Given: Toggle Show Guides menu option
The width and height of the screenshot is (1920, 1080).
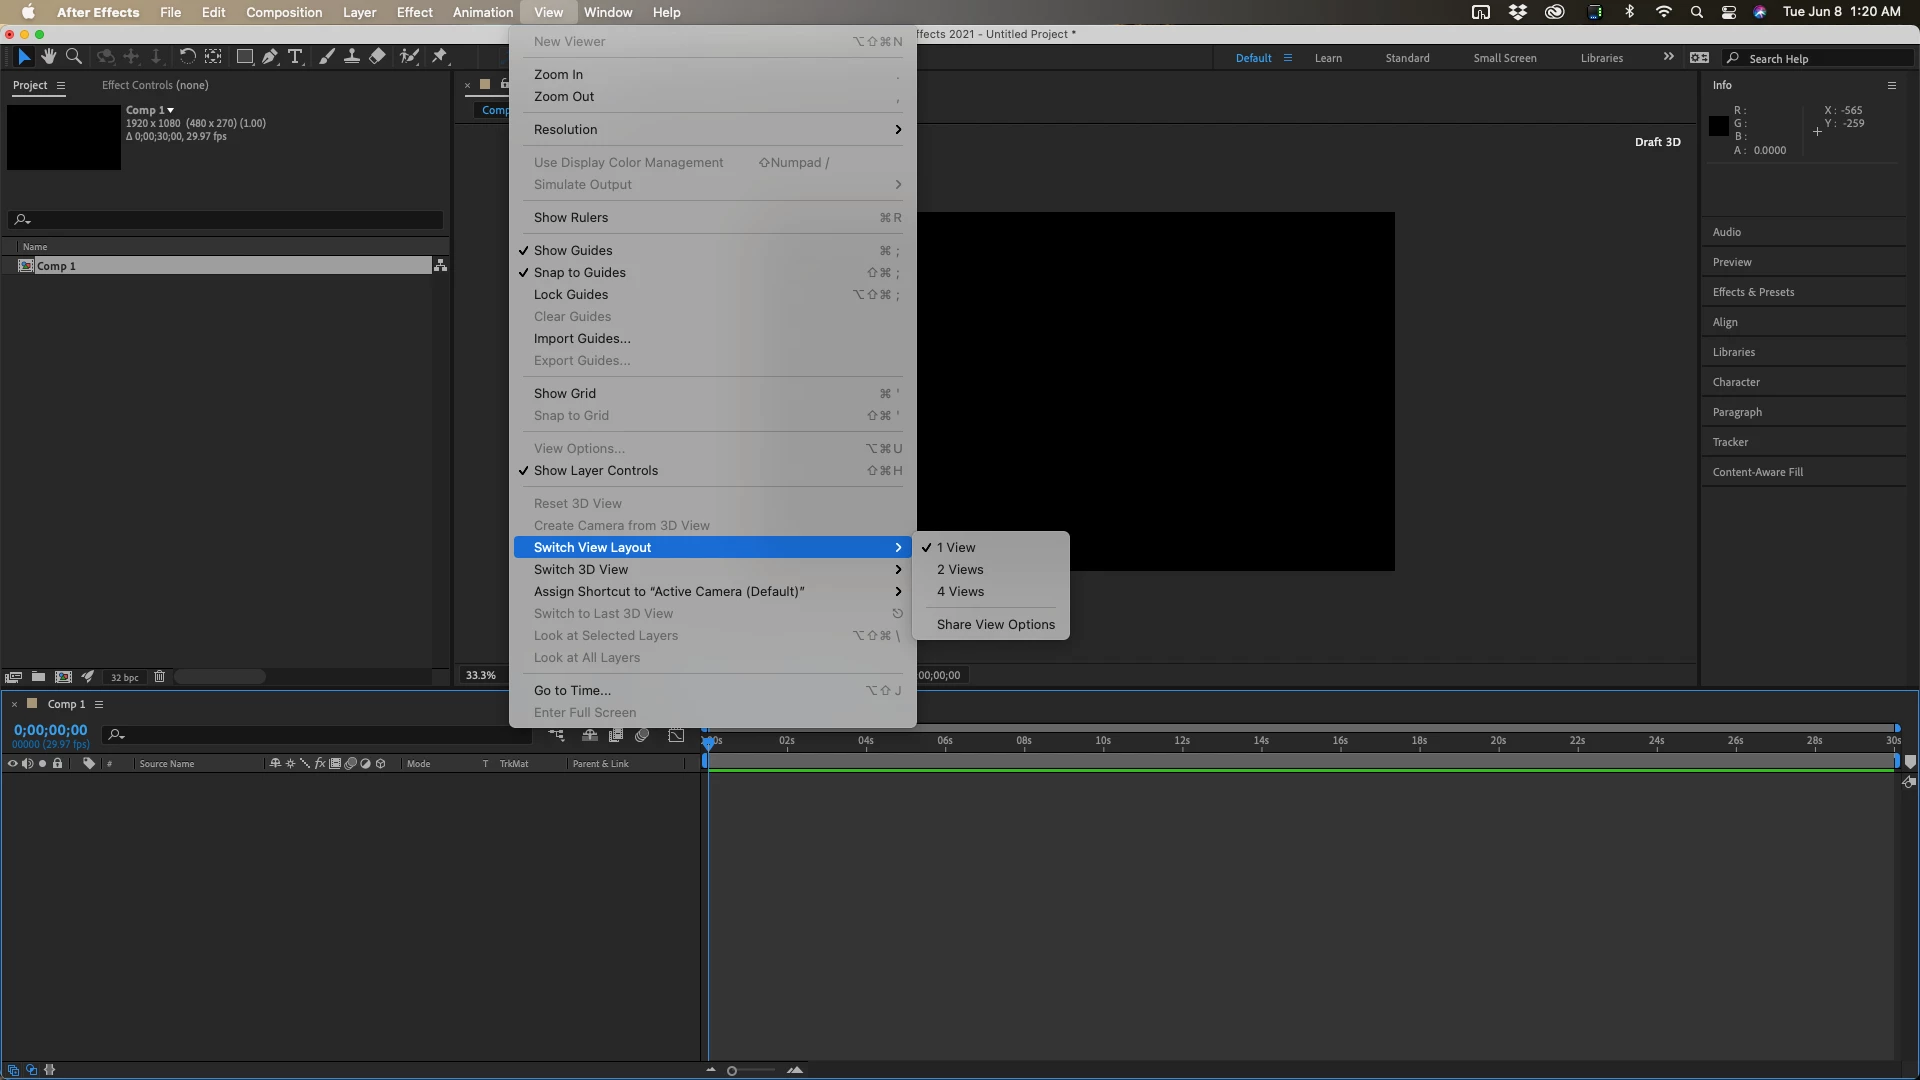Looking at the screenshot, I should click(x=573, y=251).
